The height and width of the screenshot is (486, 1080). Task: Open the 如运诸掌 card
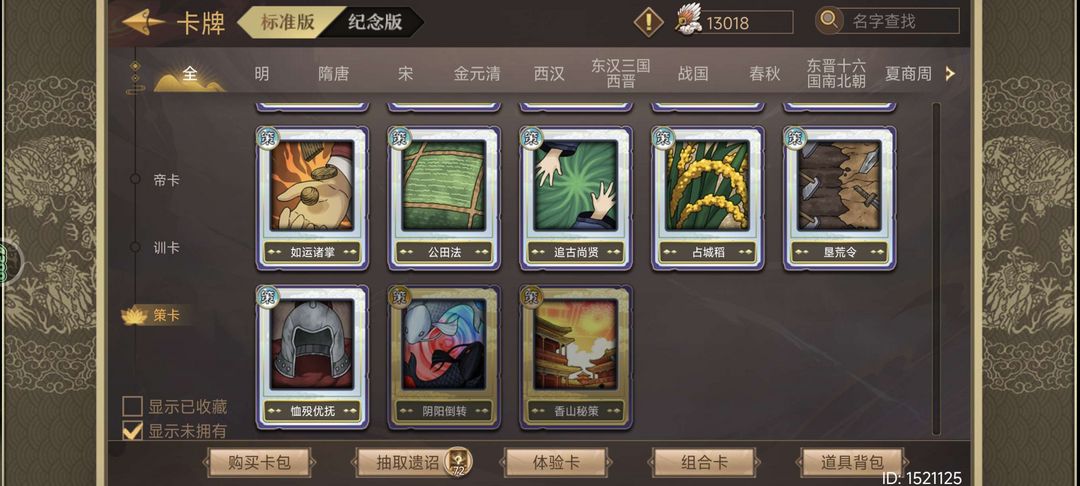(312, 198)
